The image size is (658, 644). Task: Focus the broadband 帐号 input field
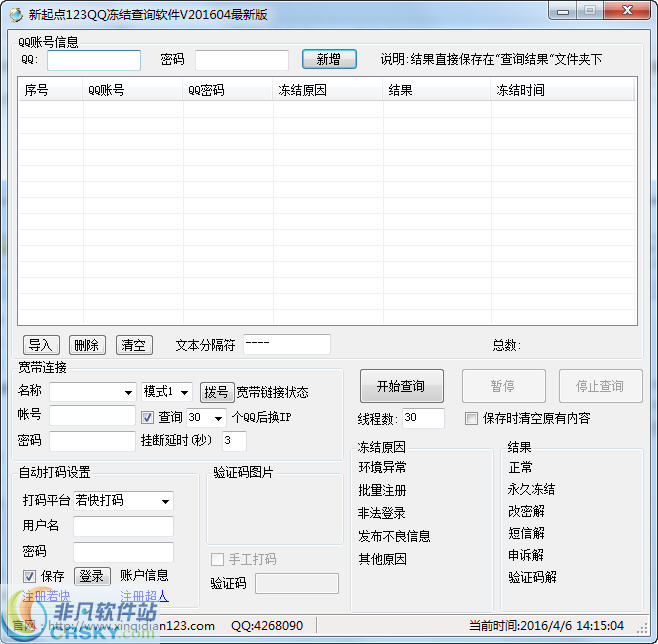[x=92, y=415]
